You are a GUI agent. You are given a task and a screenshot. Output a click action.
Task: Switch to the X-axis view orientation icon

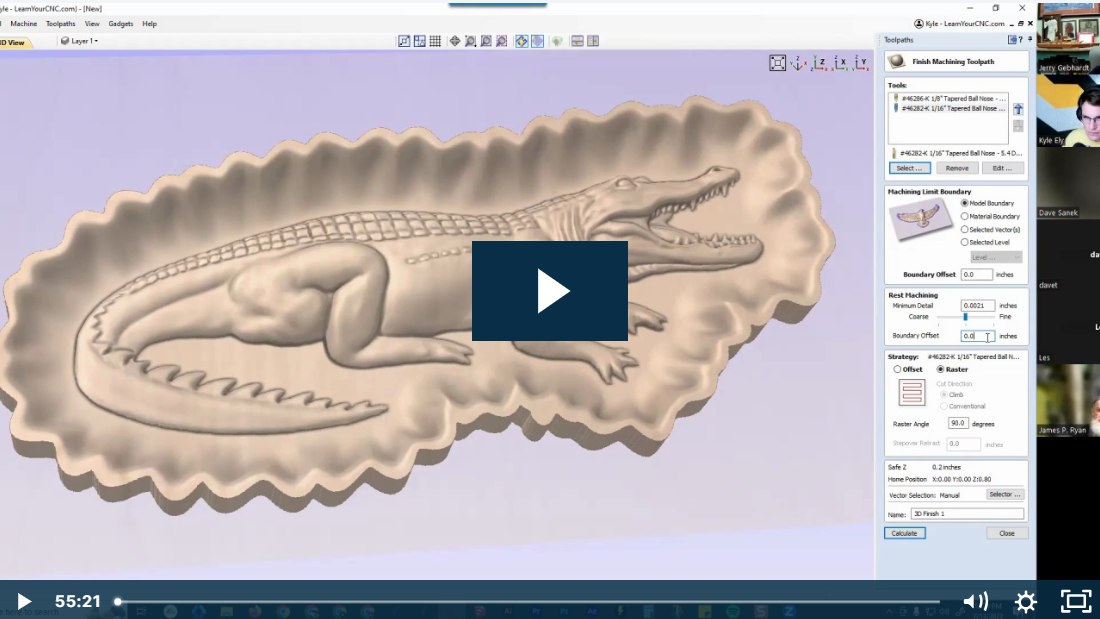point(841,62)
